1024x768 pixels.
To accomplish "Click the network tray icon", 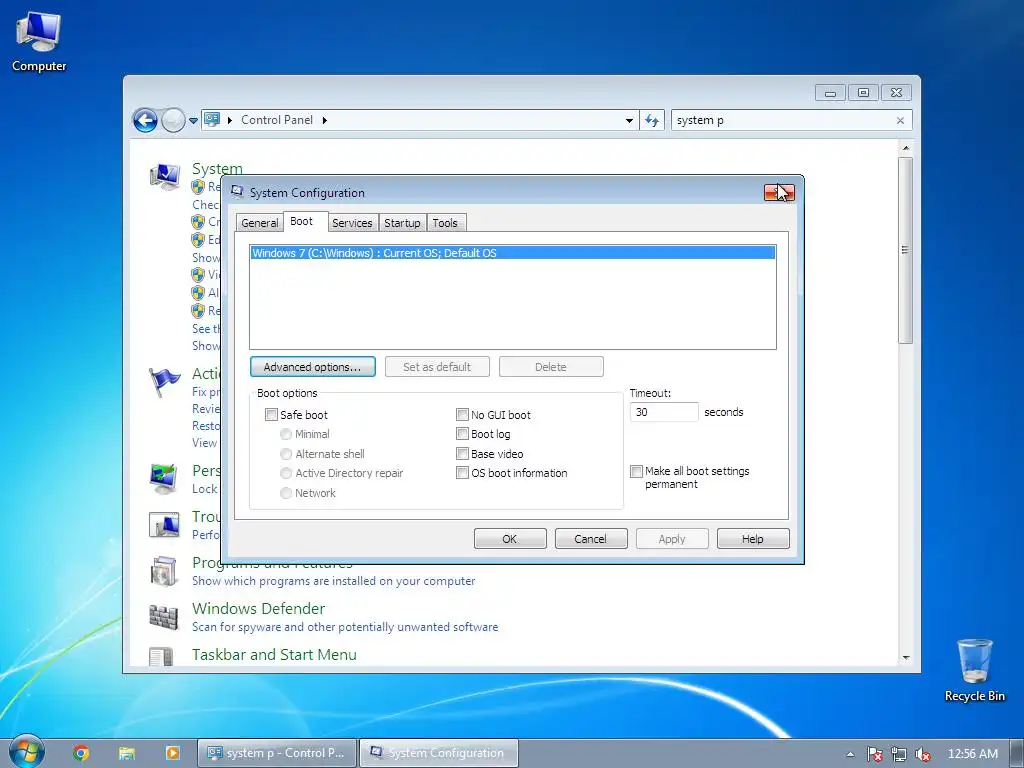I will (x=899, y=754).
